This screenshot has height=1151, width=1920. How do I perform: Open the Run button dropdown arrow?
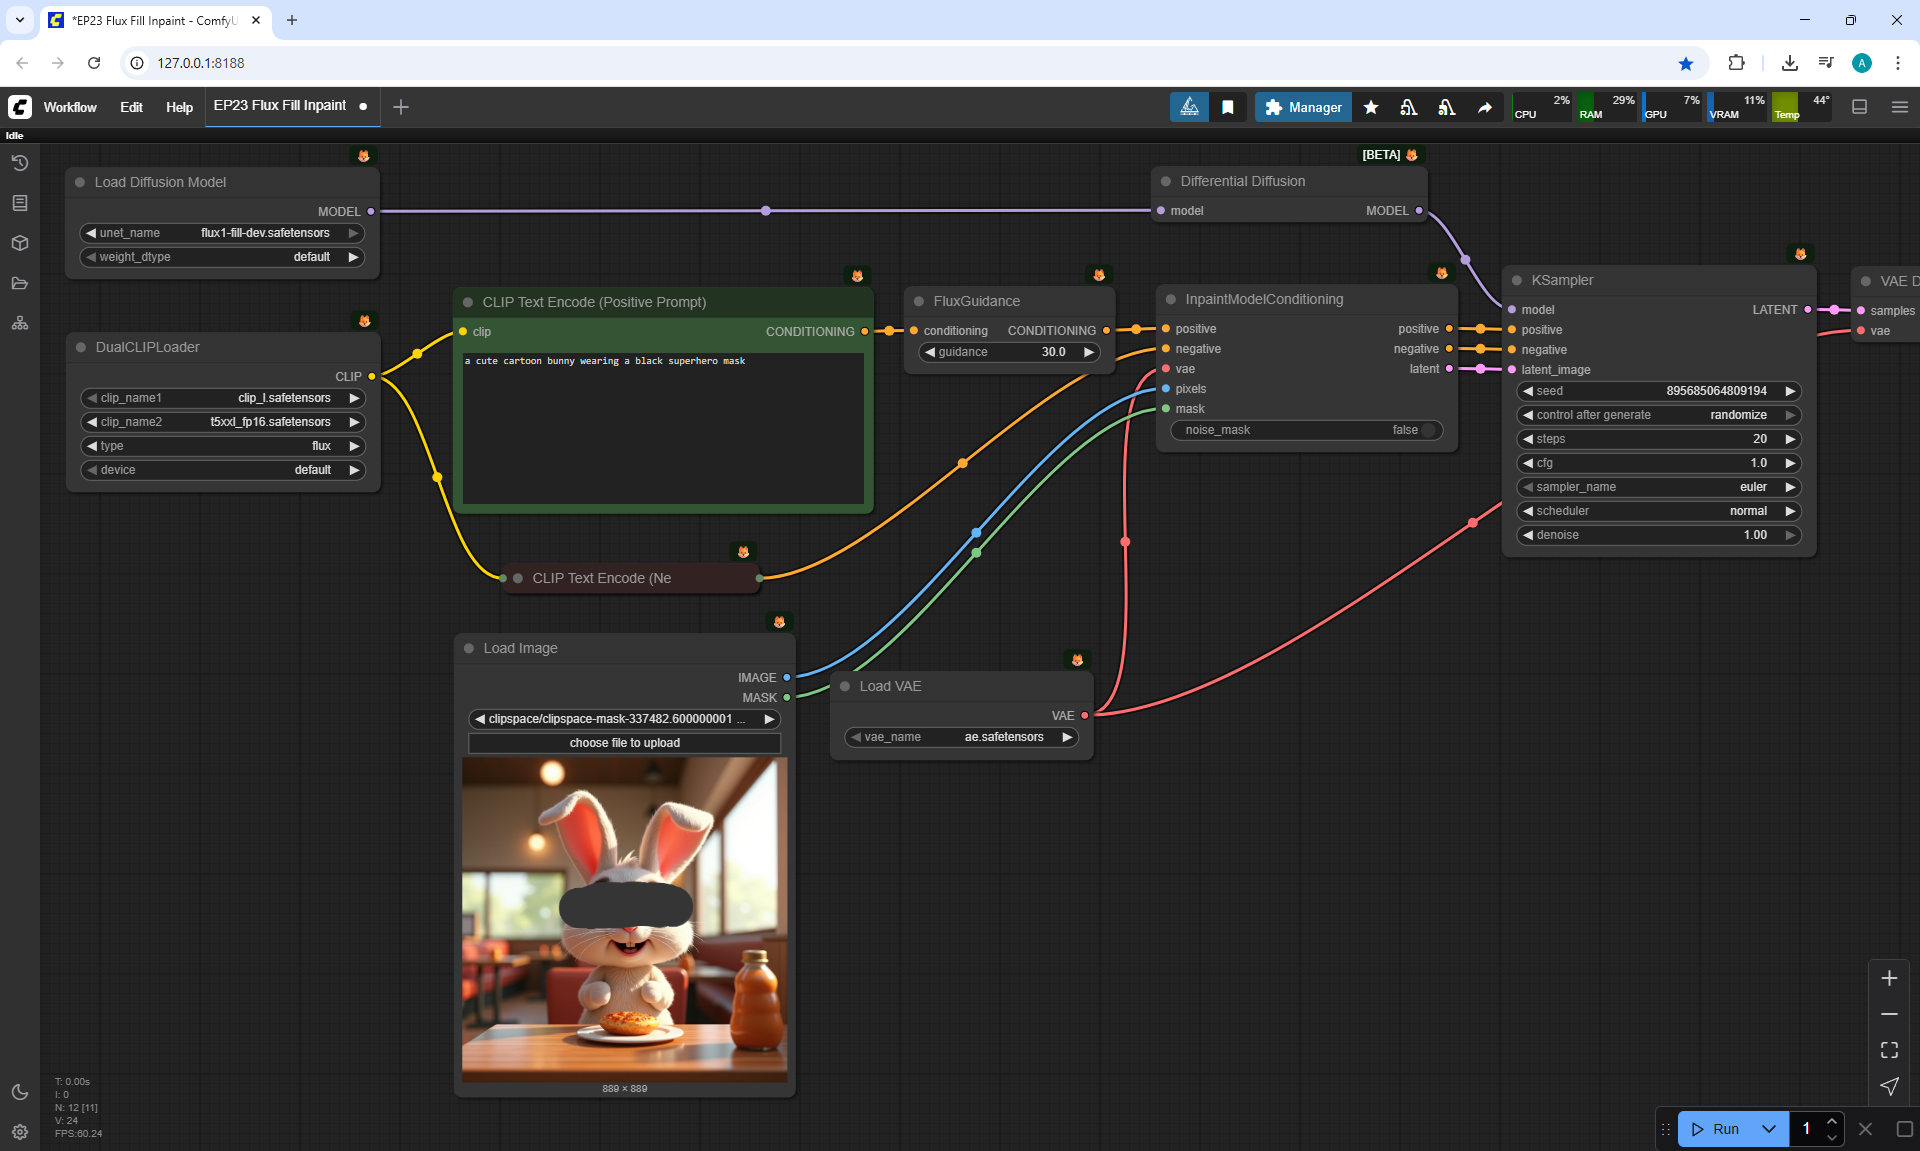coord(1768,1129)
